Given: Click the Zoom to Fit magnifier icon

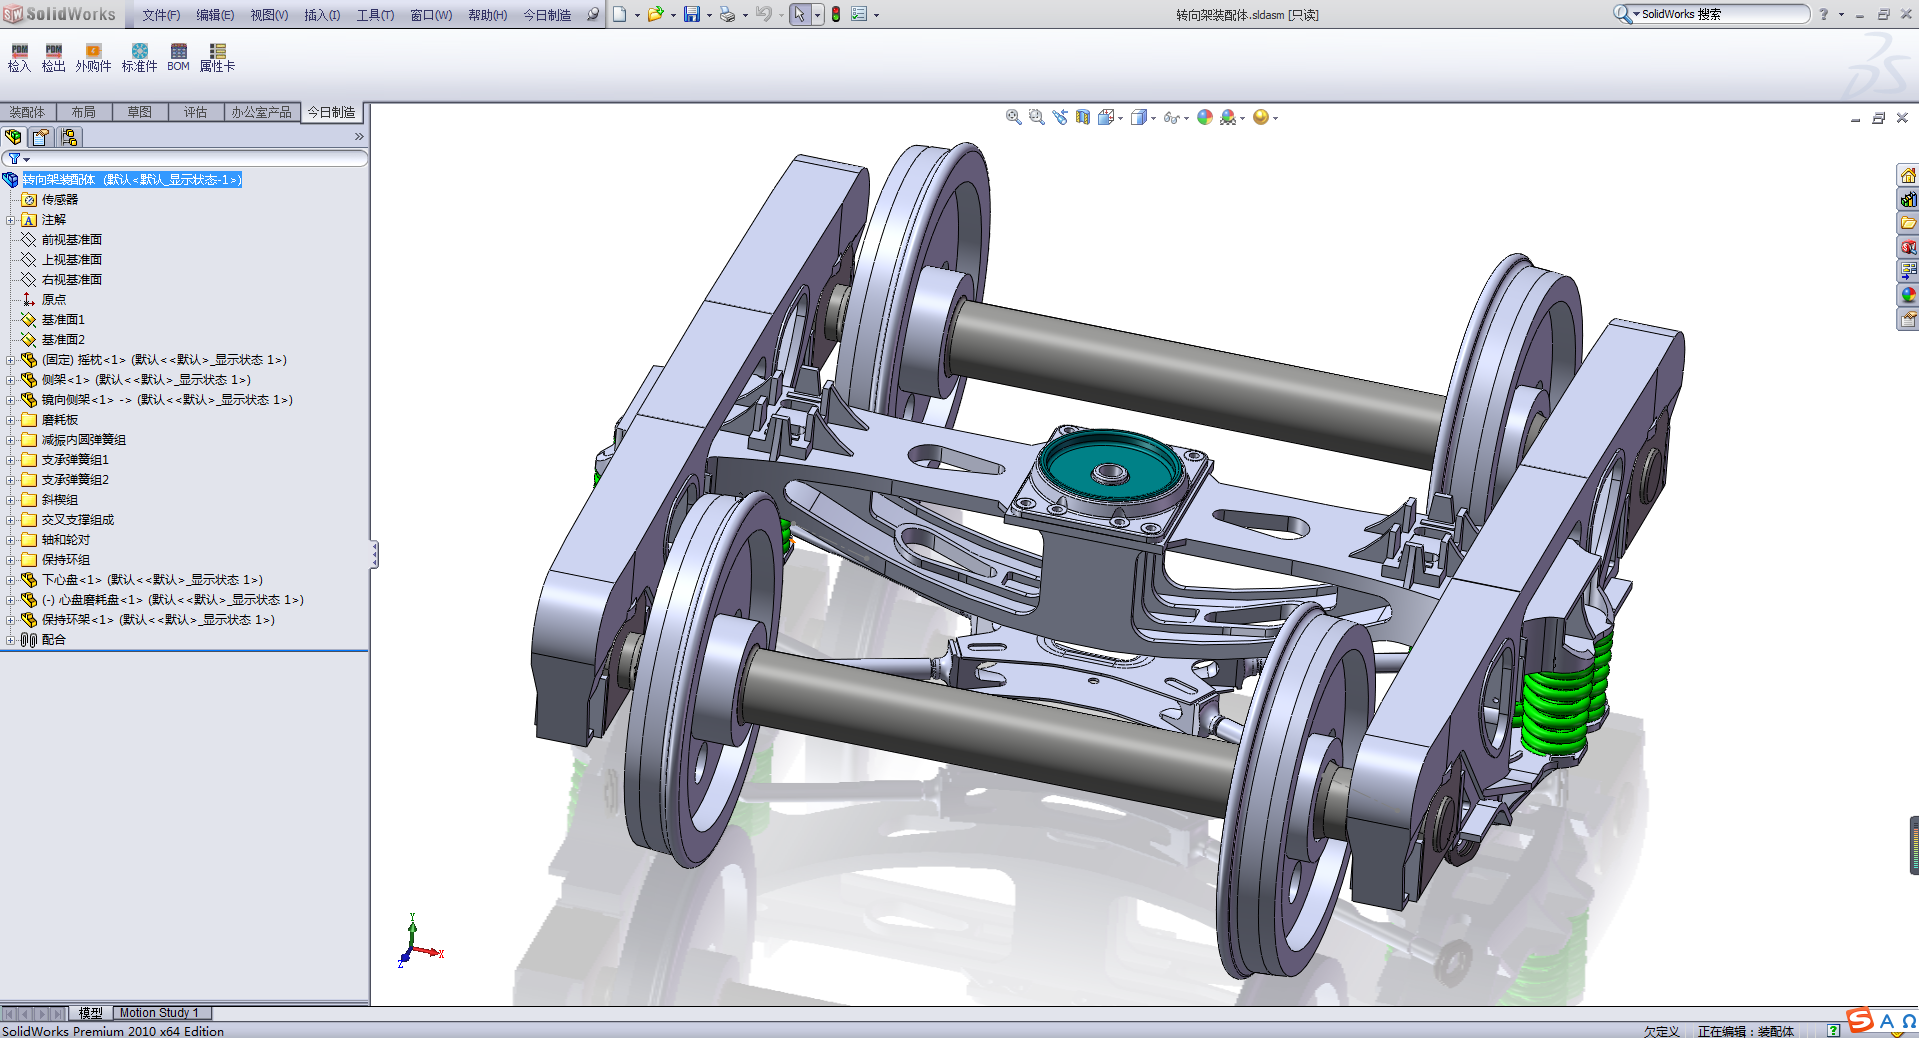Looking at the screenshot, I should pyautogui.click(x=1013, y=117).
